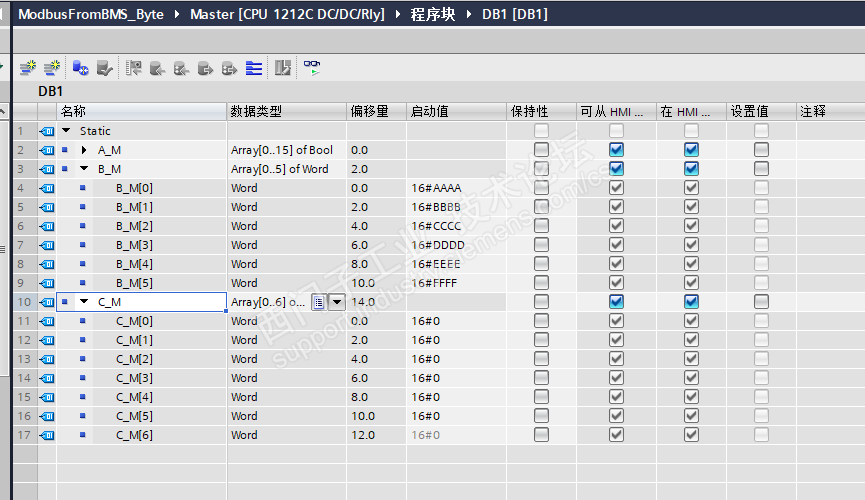Click the 数据类型 column header
Screen dimensions: 865x500
(x=287, y=111)
